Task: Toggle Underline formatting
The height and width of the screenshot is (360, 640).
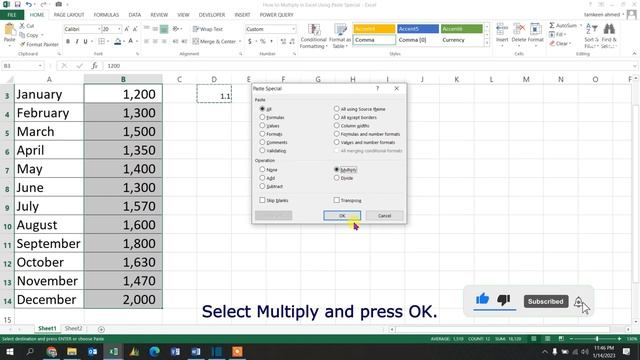Action: point(85,41)
